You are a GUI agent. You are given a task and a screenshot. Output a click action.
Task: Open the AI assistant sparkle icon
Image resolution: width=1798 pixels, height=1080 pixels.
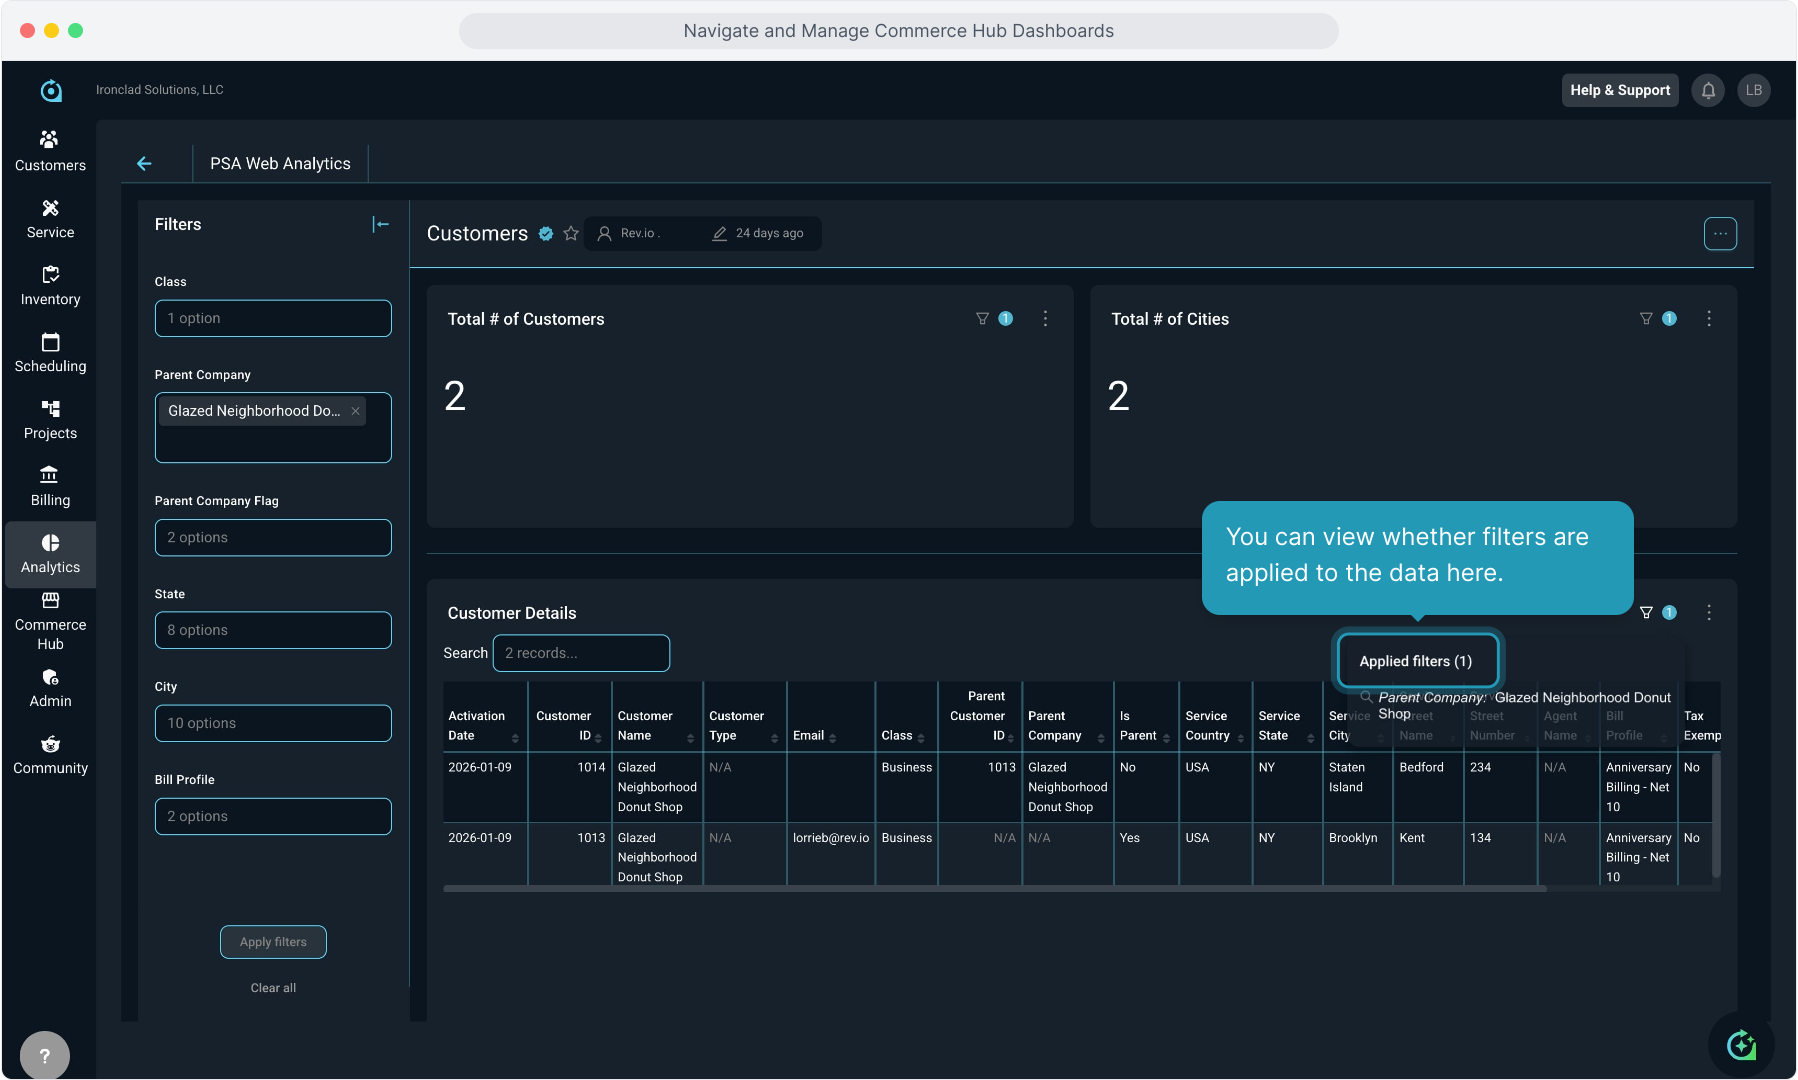coord(1741,1045)
